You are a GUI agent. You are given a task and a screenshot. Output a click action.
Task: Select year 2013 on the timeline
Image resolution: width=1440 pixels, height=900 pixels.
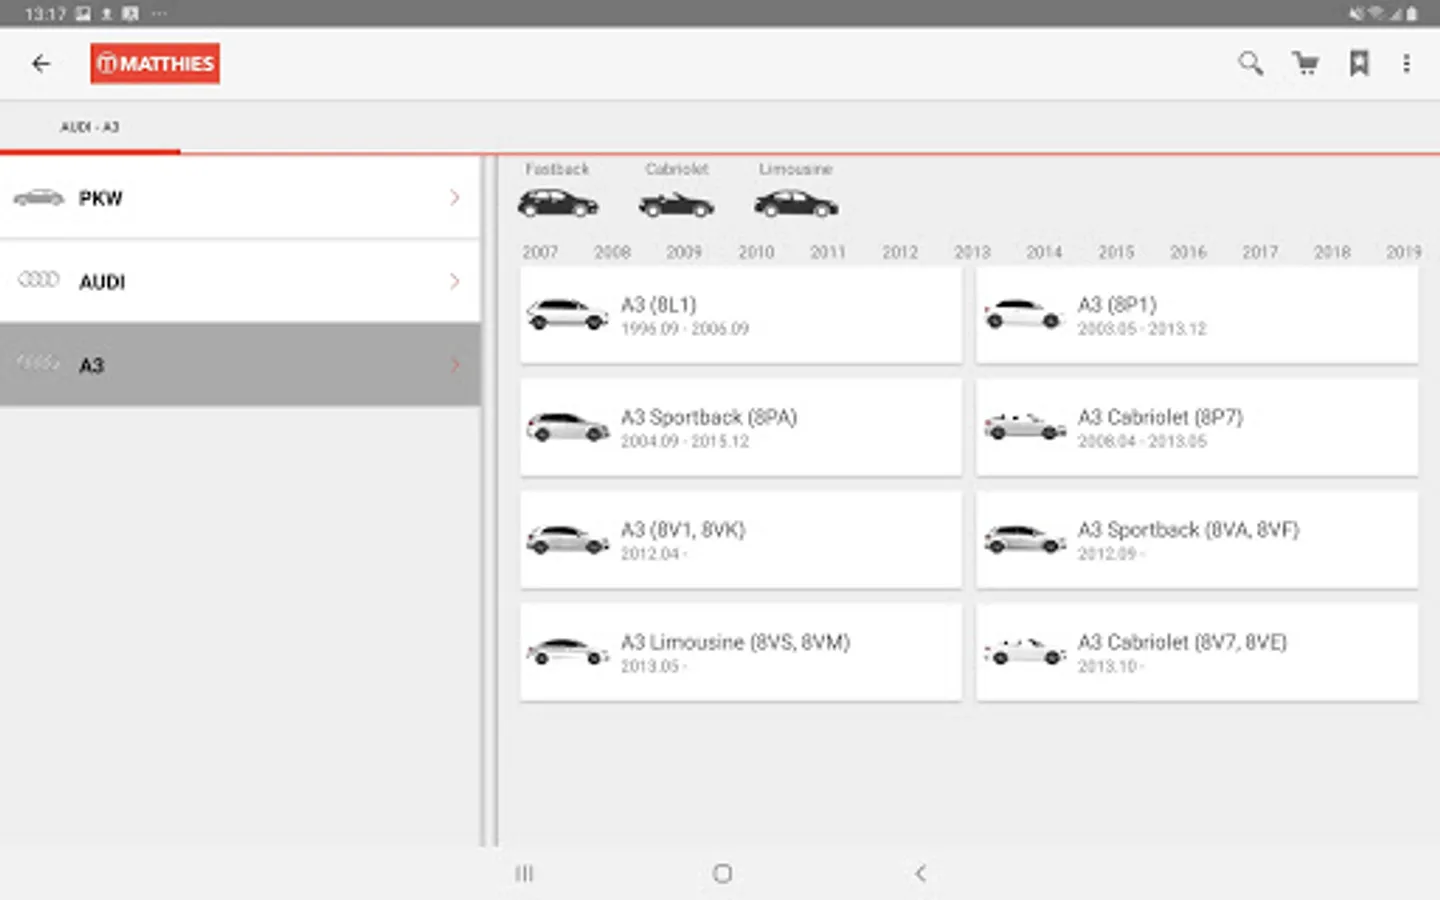(972, 252)
